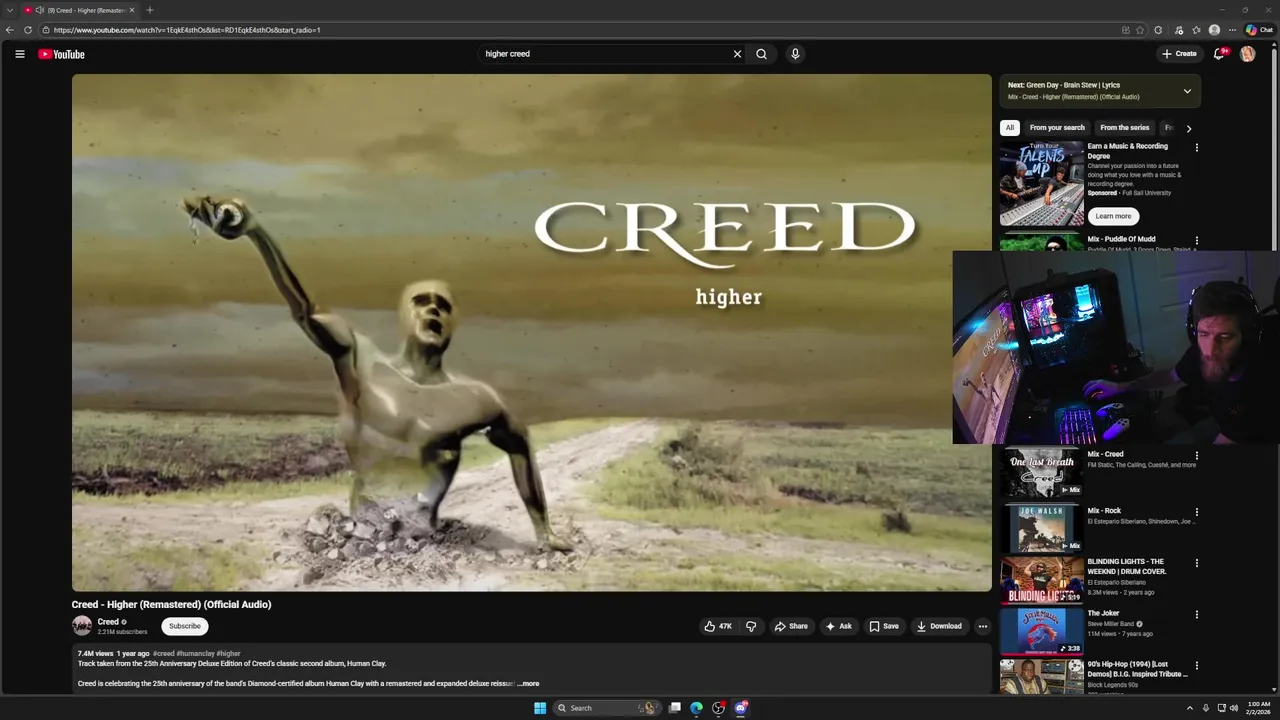
Task: Open the #humanclay hashtag link
Action: click(195, 653)
